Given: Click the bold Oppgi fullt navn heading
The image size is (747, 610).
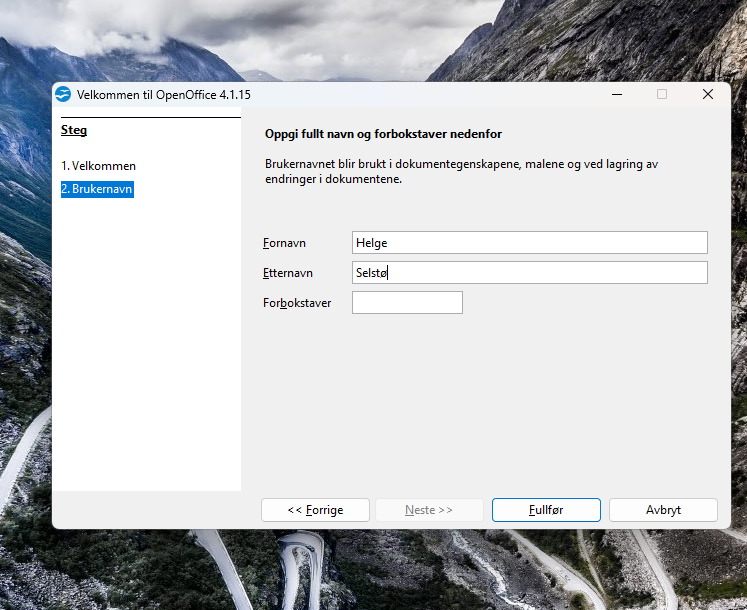Looking at the screenshot, I should (x=383, y=134).
